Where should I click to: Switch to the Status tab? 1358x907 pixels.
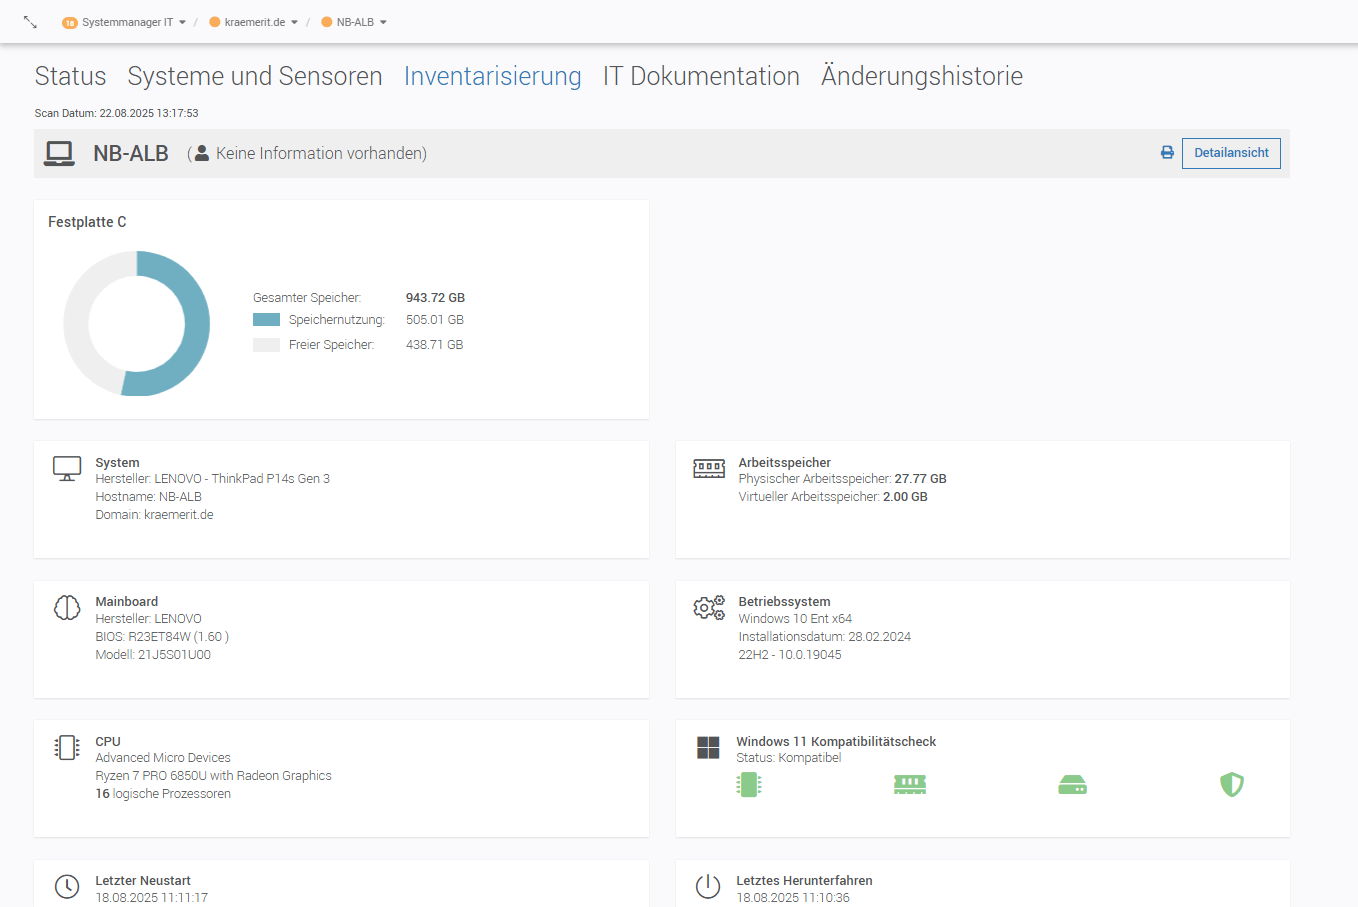click(x=70, y=76)
